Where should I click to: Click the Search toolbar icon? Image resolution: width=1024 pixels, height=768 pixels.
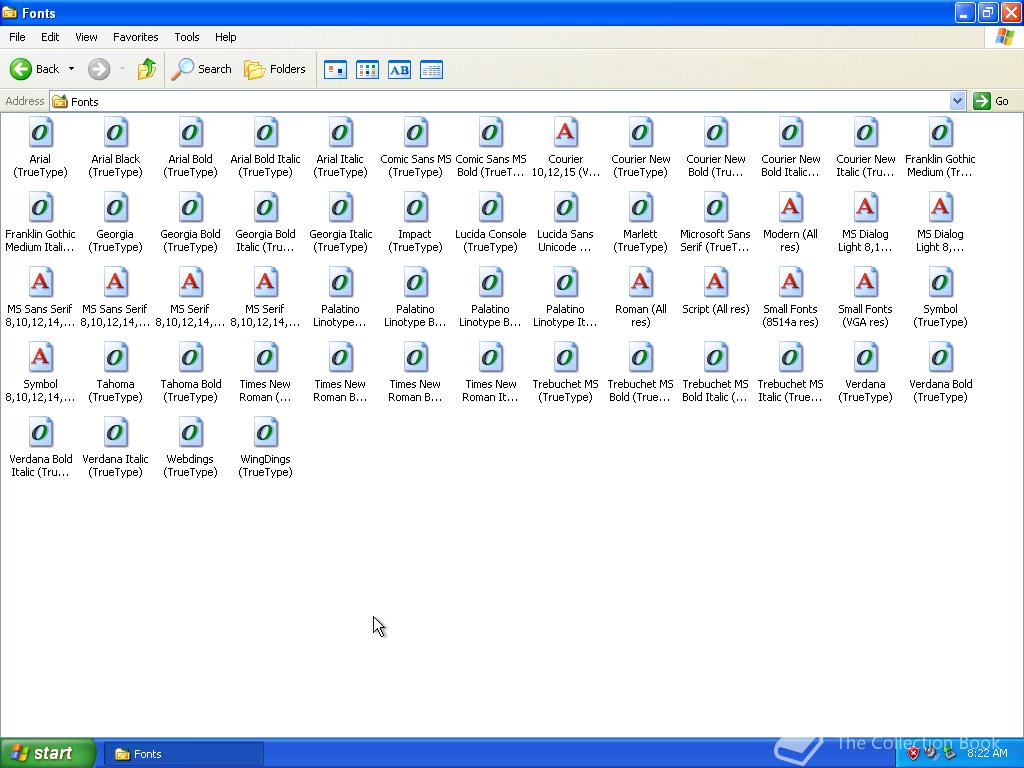tap(201, 69)
